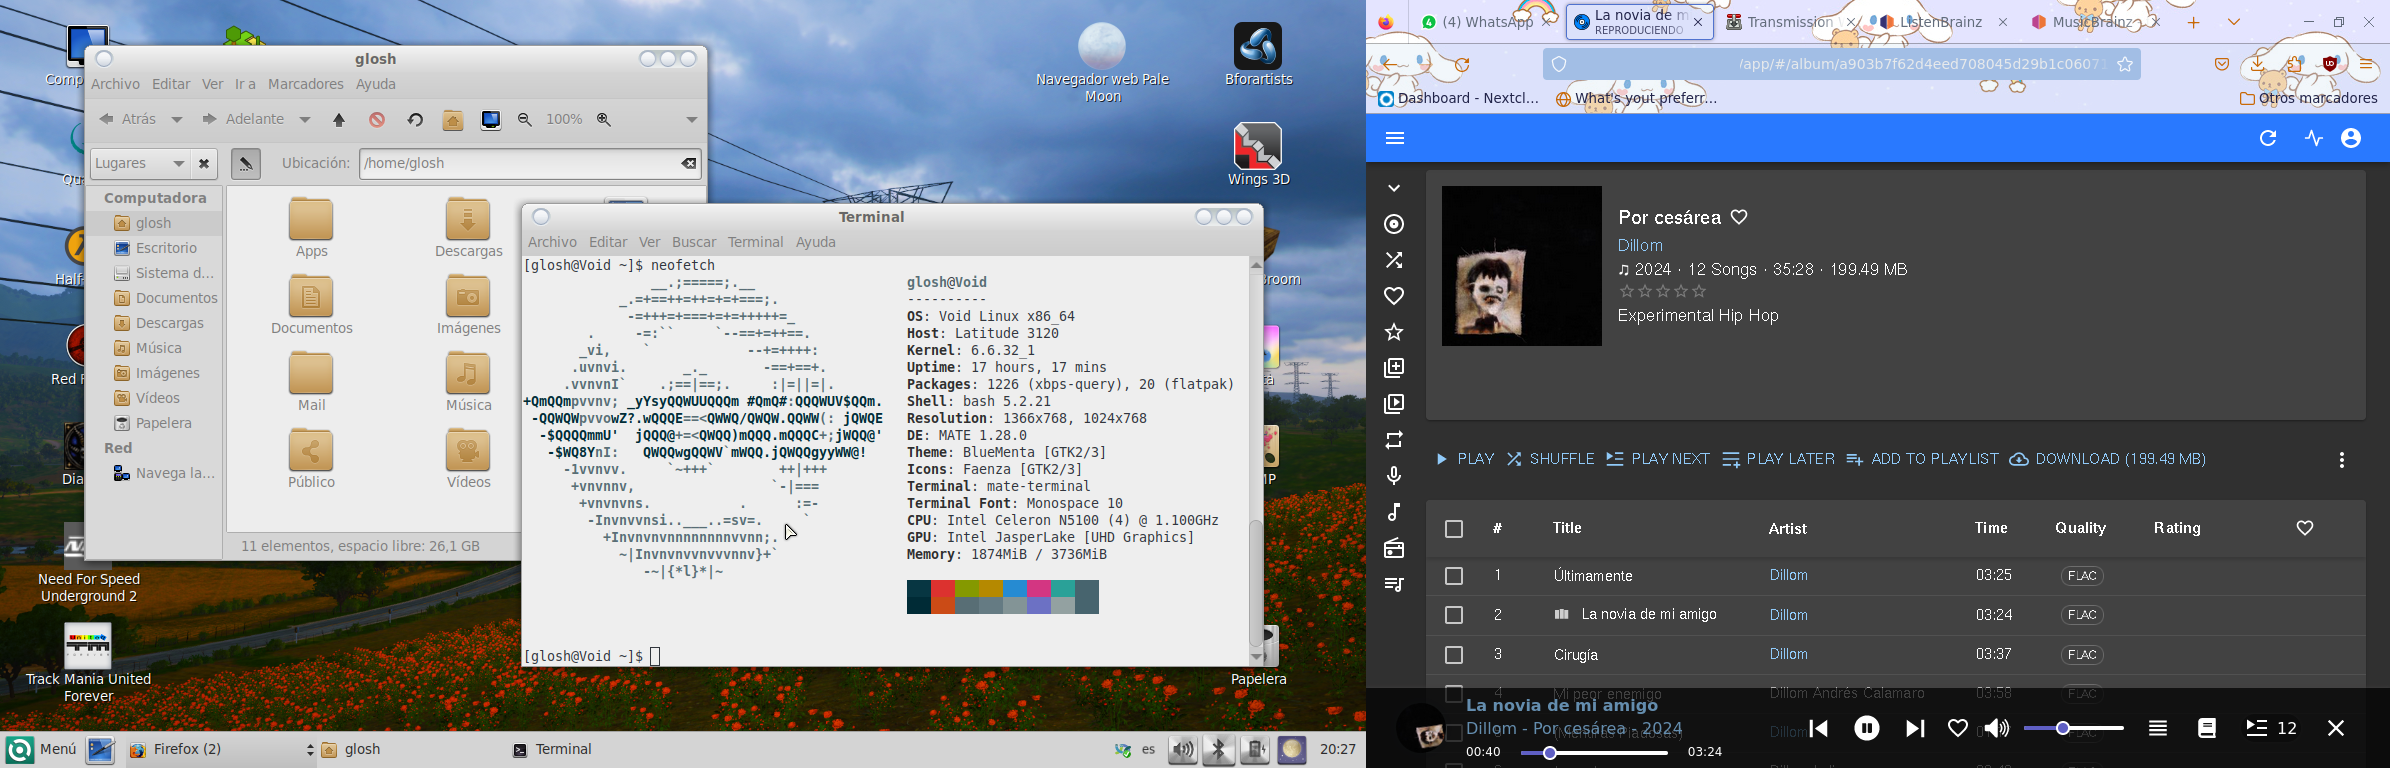The image size is (2390, 768).
Task: Click PLAY NEXT for the album
Action: coord(1658,459)
